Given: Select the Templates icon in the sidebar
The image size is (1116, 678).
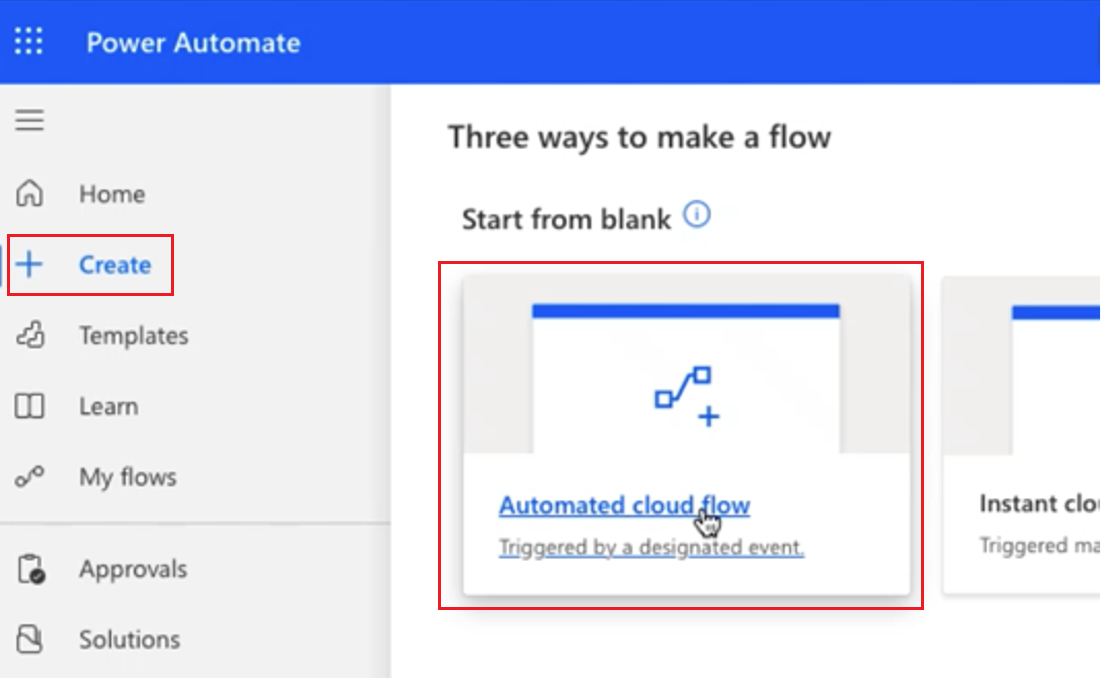Looking at the screenshot, I should point(30,335).
